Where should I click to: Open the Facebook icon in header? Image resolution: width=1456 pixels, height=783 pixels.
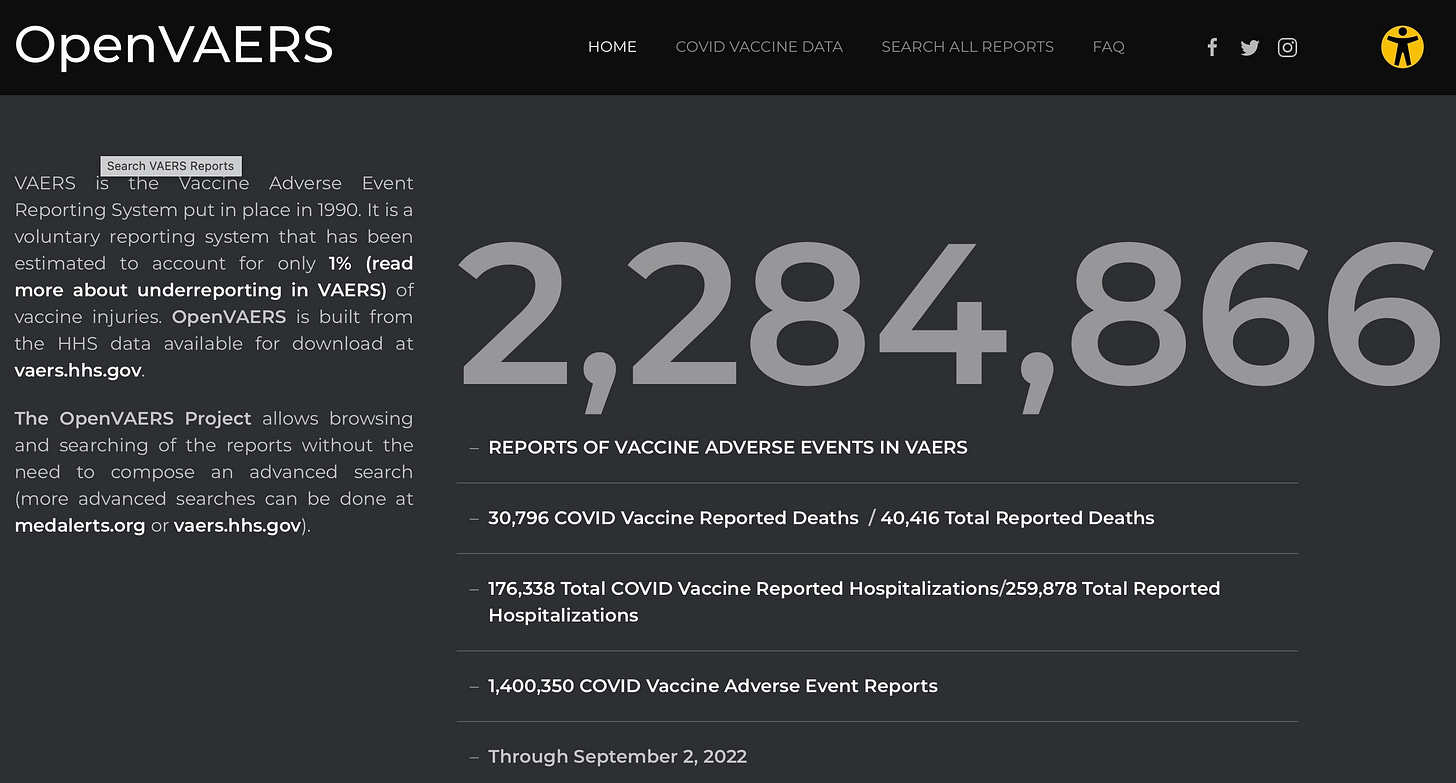pyautogui.click(x=1212, y=47)
